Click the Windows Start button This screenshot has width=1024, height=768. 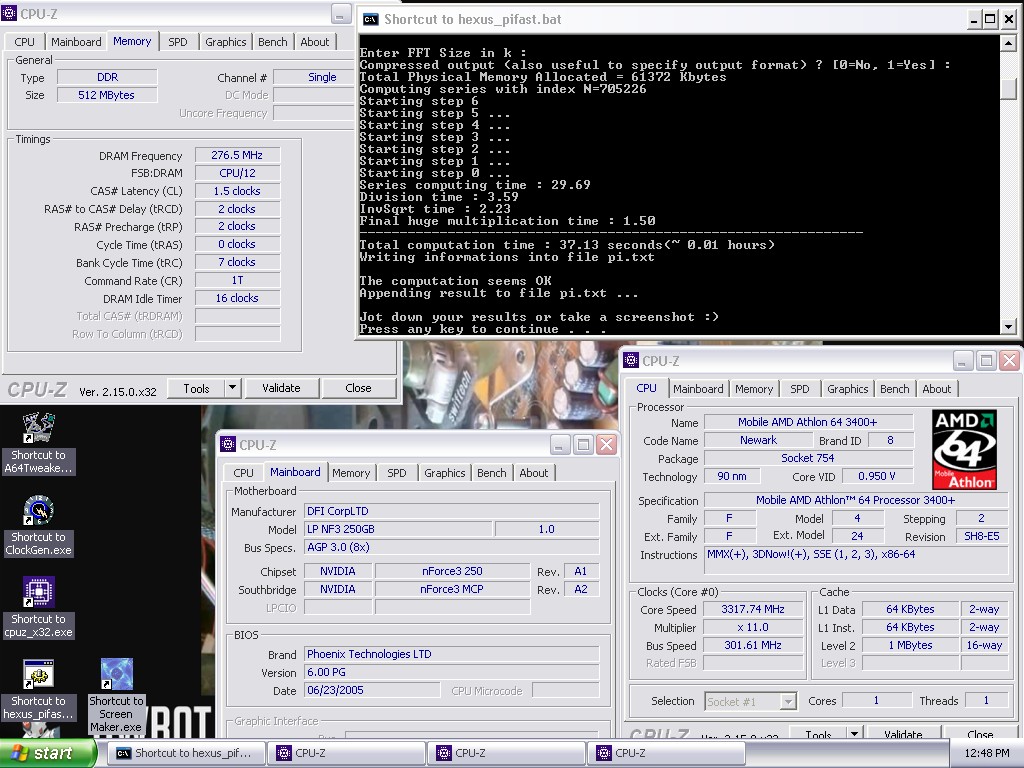47,753
